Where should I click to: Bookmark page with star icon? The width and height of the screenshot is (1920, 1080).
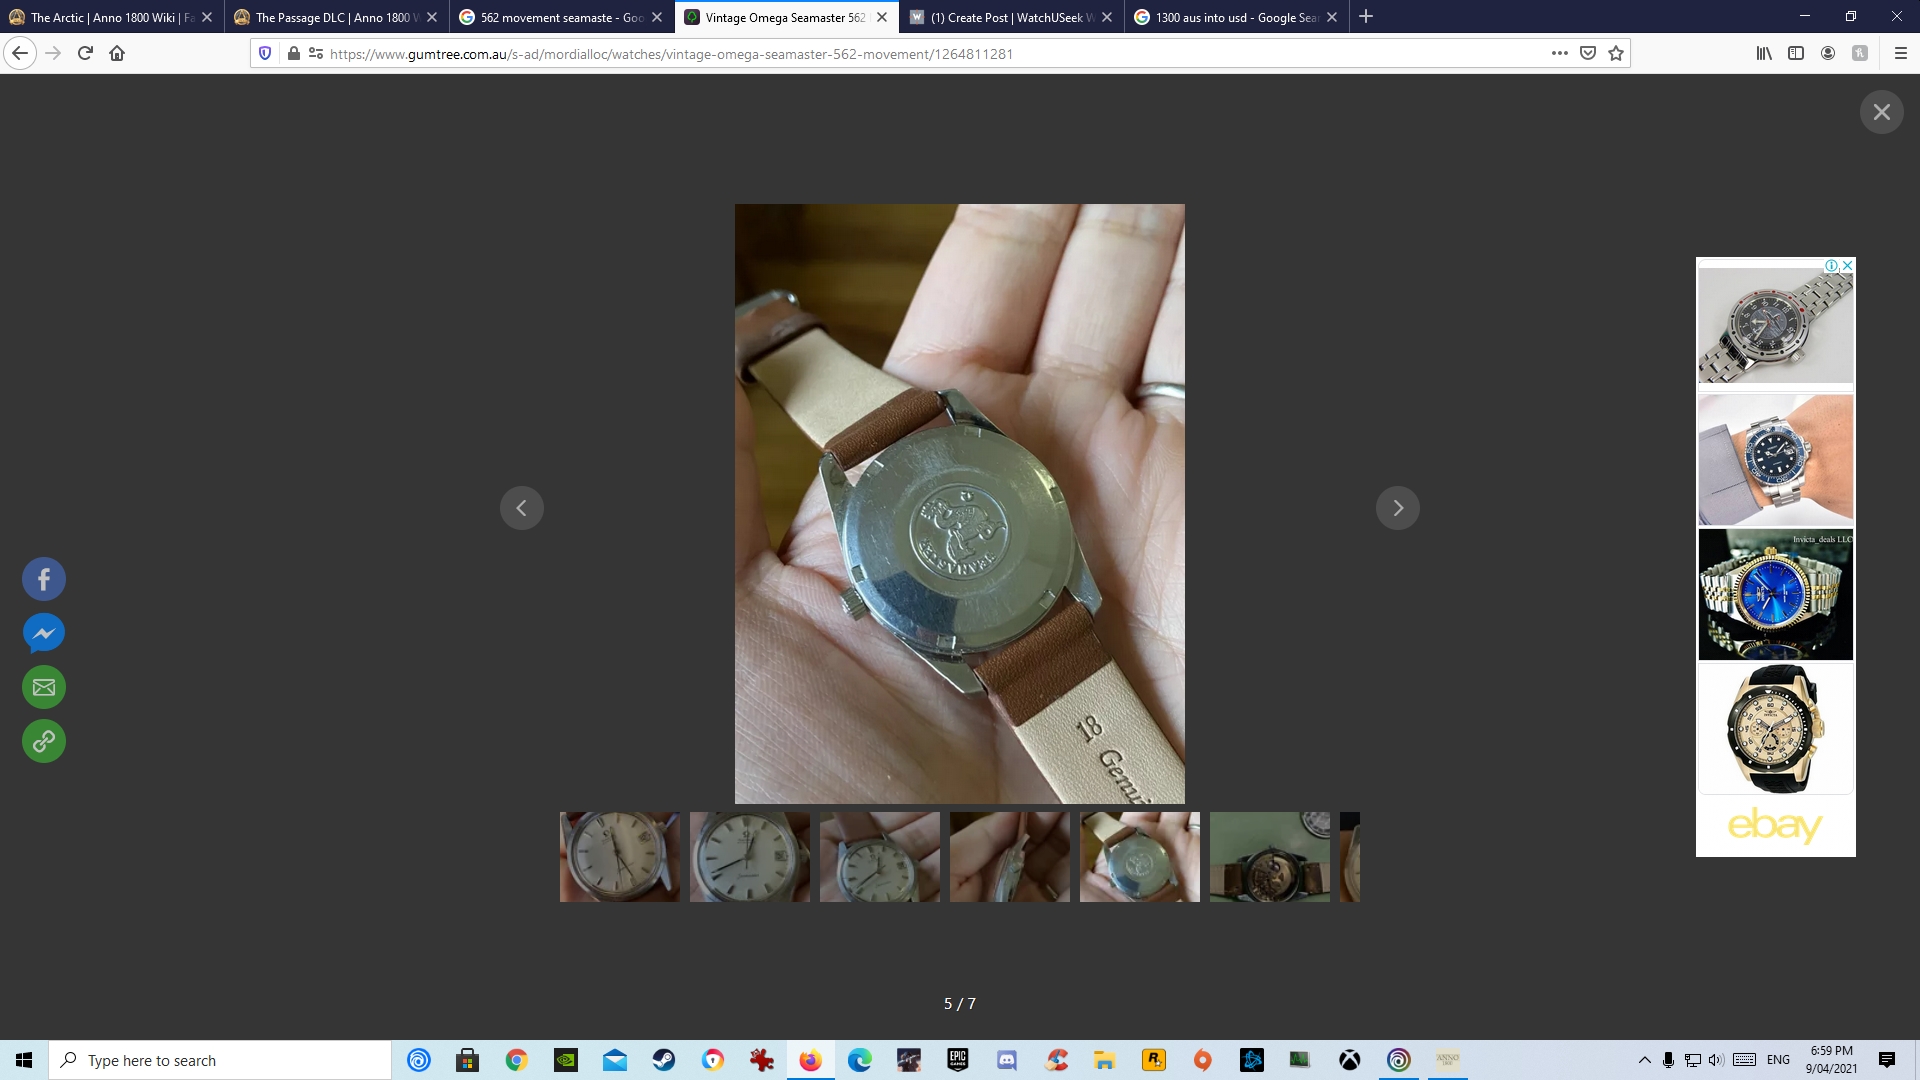coord(1616,53)
